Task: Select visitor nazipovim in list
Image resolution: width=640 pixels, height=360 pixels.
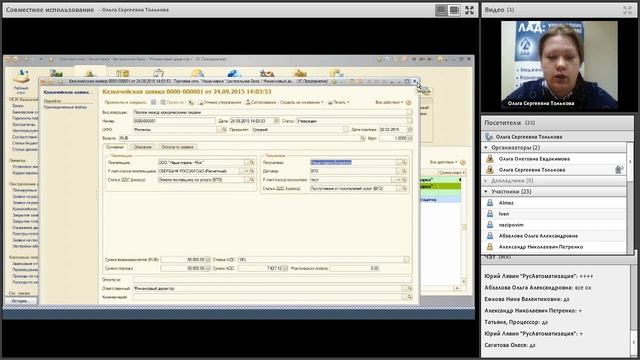Action: [x=511, y=225]
